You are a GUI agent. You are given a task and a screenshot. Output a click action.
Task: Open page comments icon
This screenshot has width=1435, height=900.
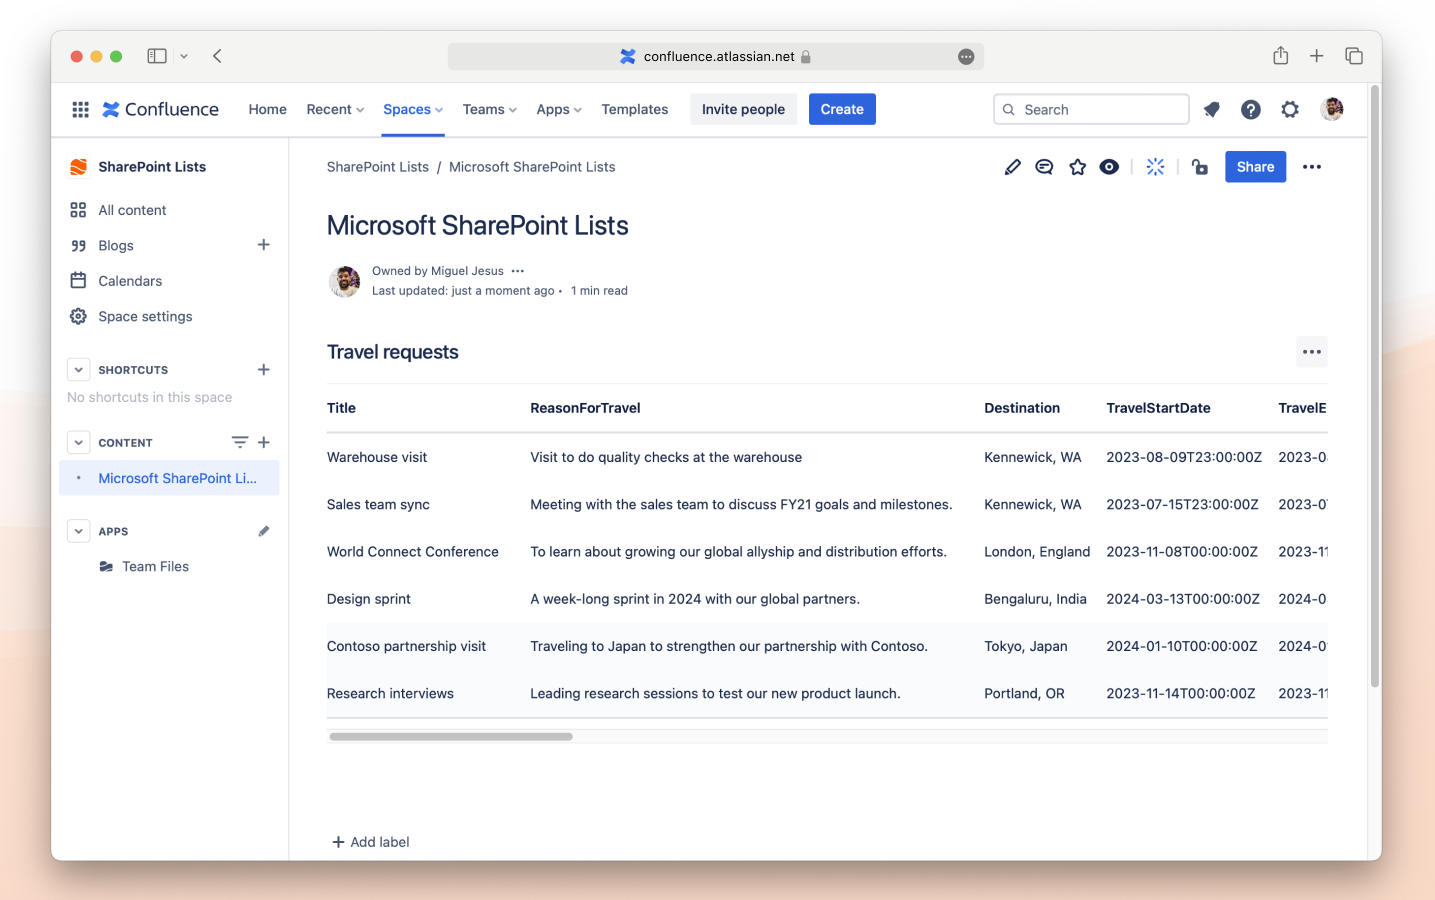click(x=1044, y=167)
